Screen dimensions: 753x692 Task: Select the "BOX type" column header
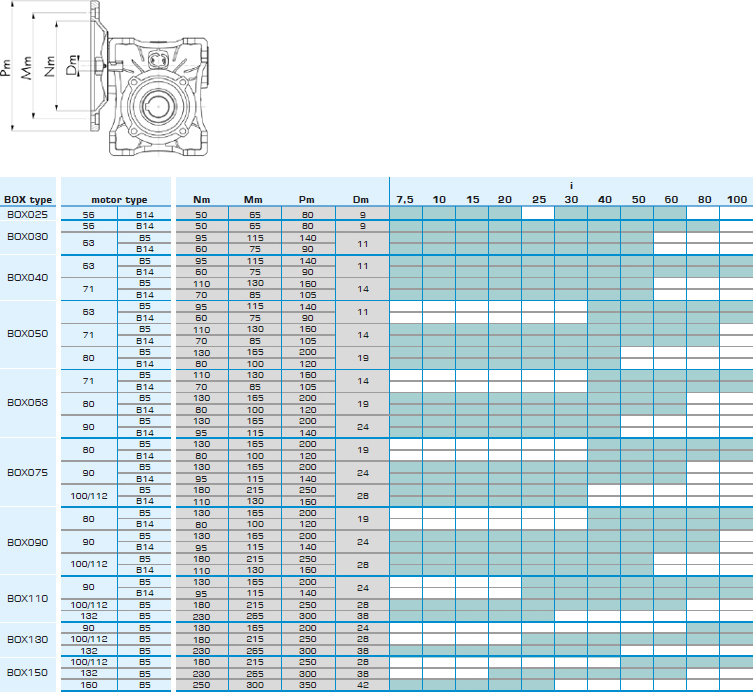pos(28,200)
